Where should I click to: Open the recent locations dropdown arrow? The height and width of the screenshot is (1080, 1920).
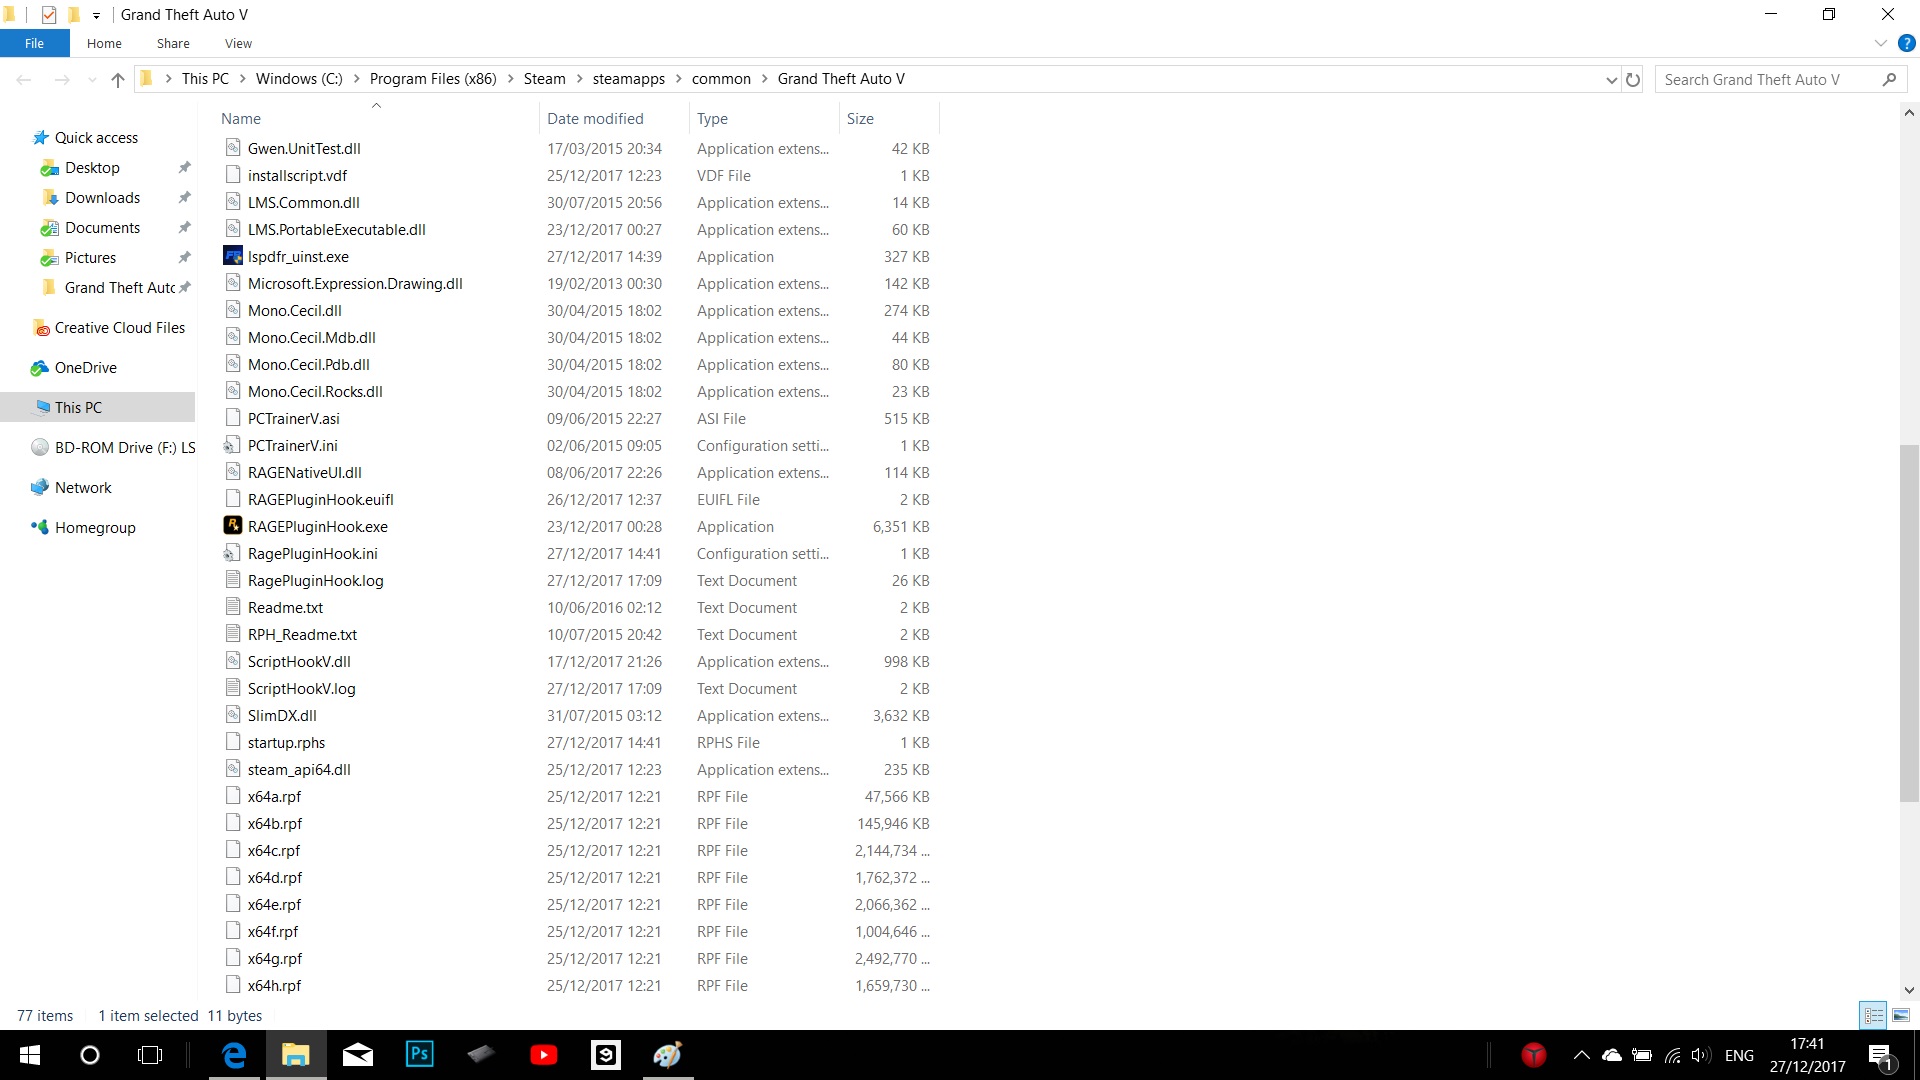click(92, 79)
